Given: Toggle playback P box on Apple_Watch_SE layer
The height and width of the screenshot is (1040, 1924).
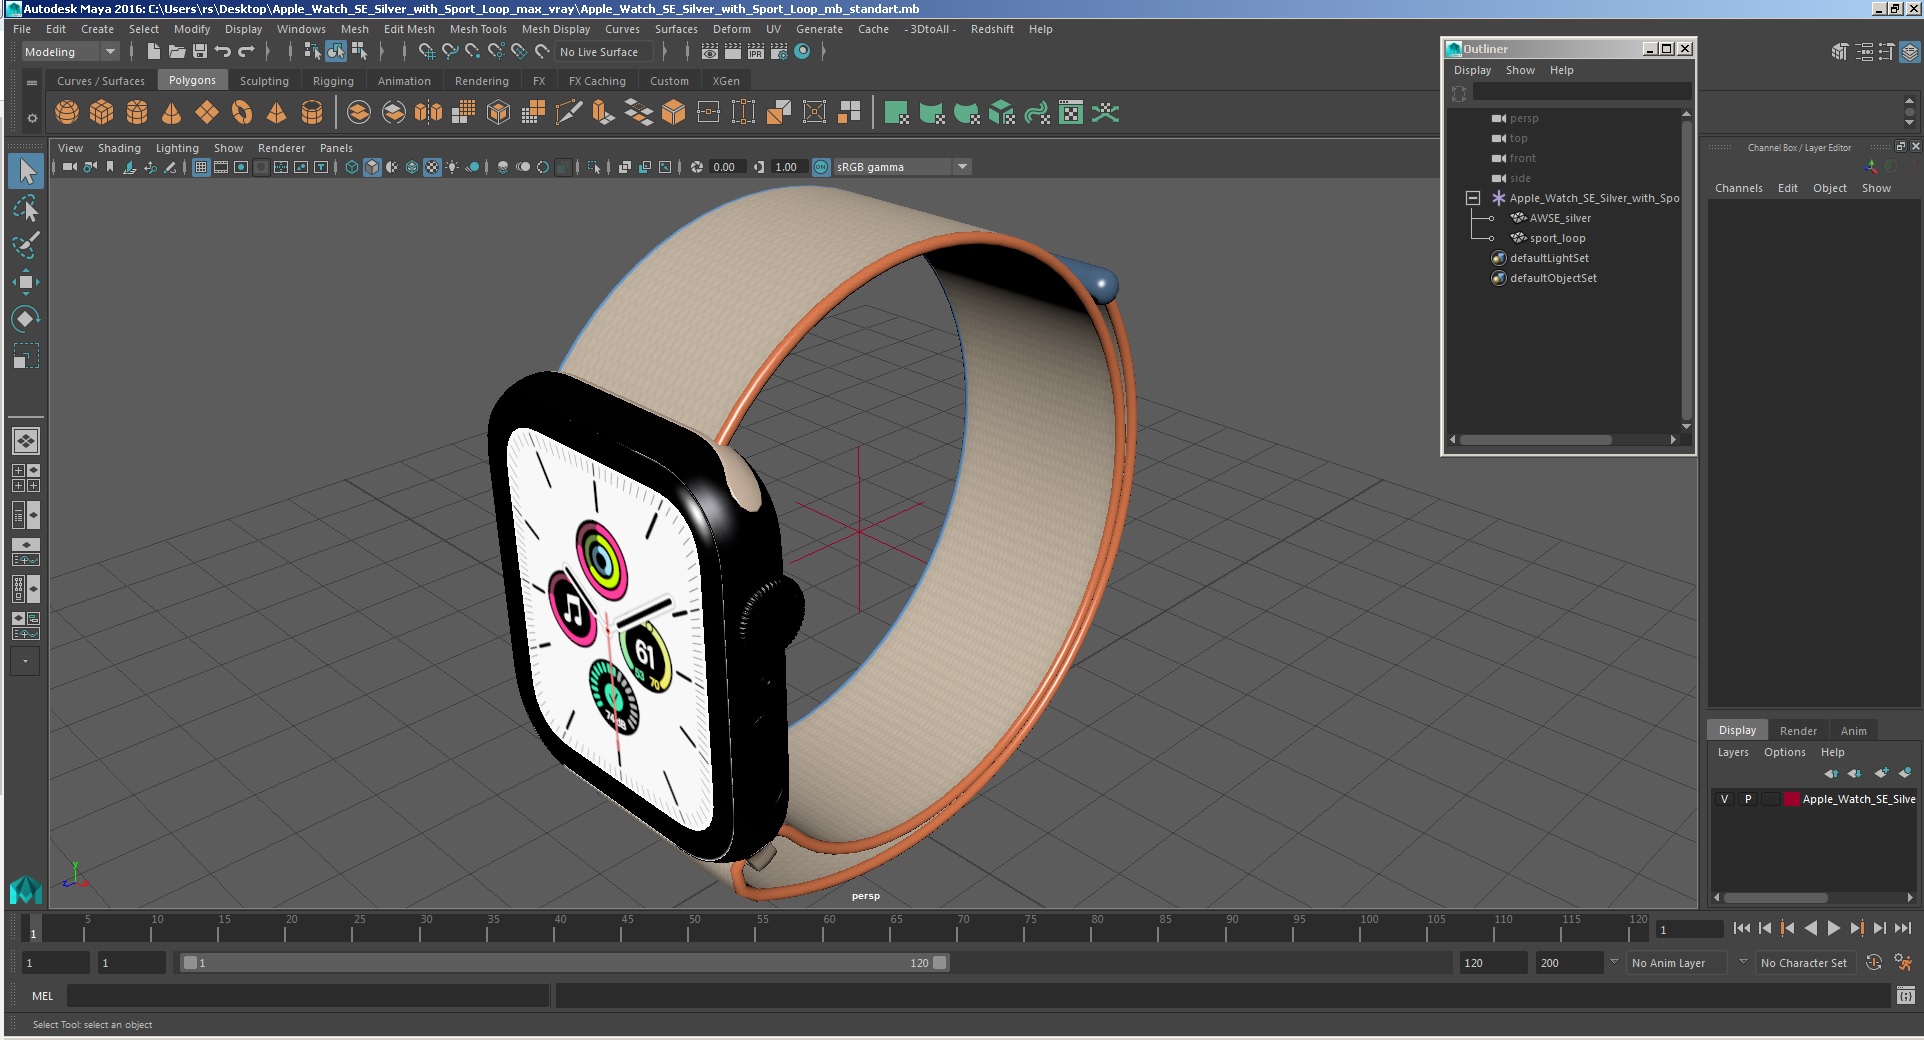Looking at the screenshot, I should pos(1748,799).
